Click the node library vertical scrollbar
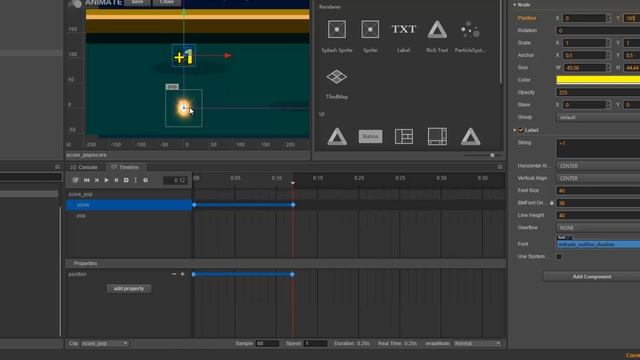The image size is (640, 360). click(x=501, y=41)
